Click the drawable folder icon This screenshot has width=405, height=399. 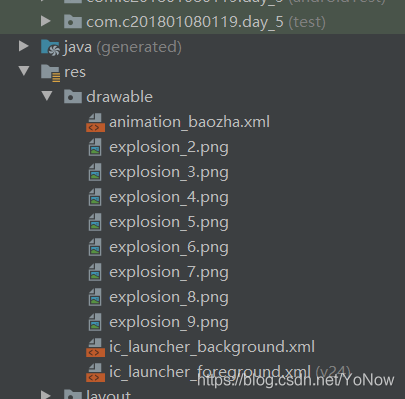pos(73,97)
